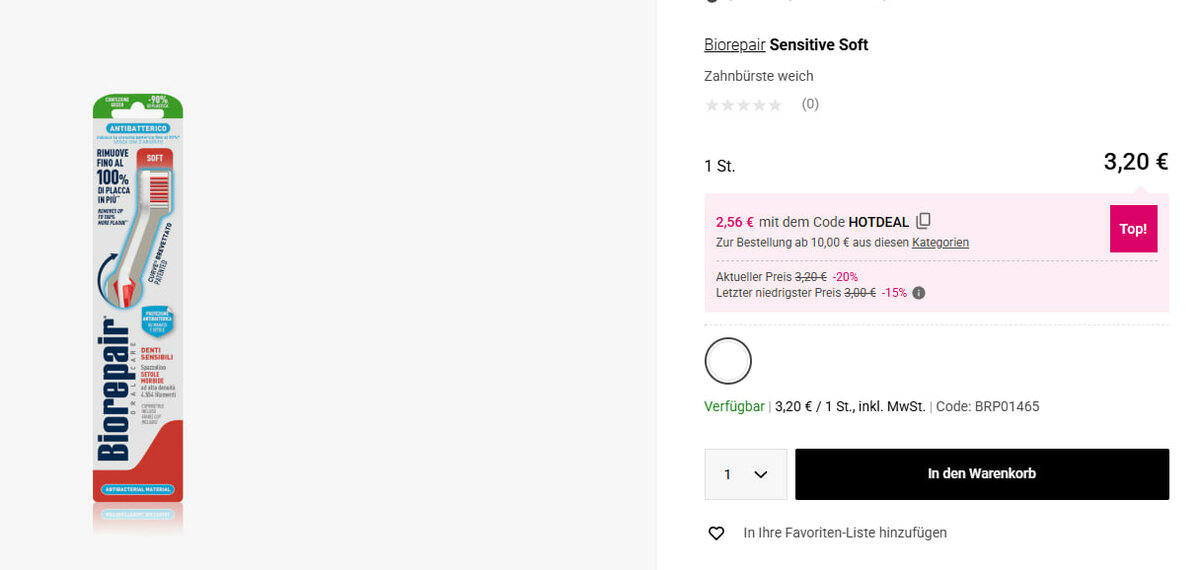
Task: Click the heart favorites icon
Action: tap(716, 533)
